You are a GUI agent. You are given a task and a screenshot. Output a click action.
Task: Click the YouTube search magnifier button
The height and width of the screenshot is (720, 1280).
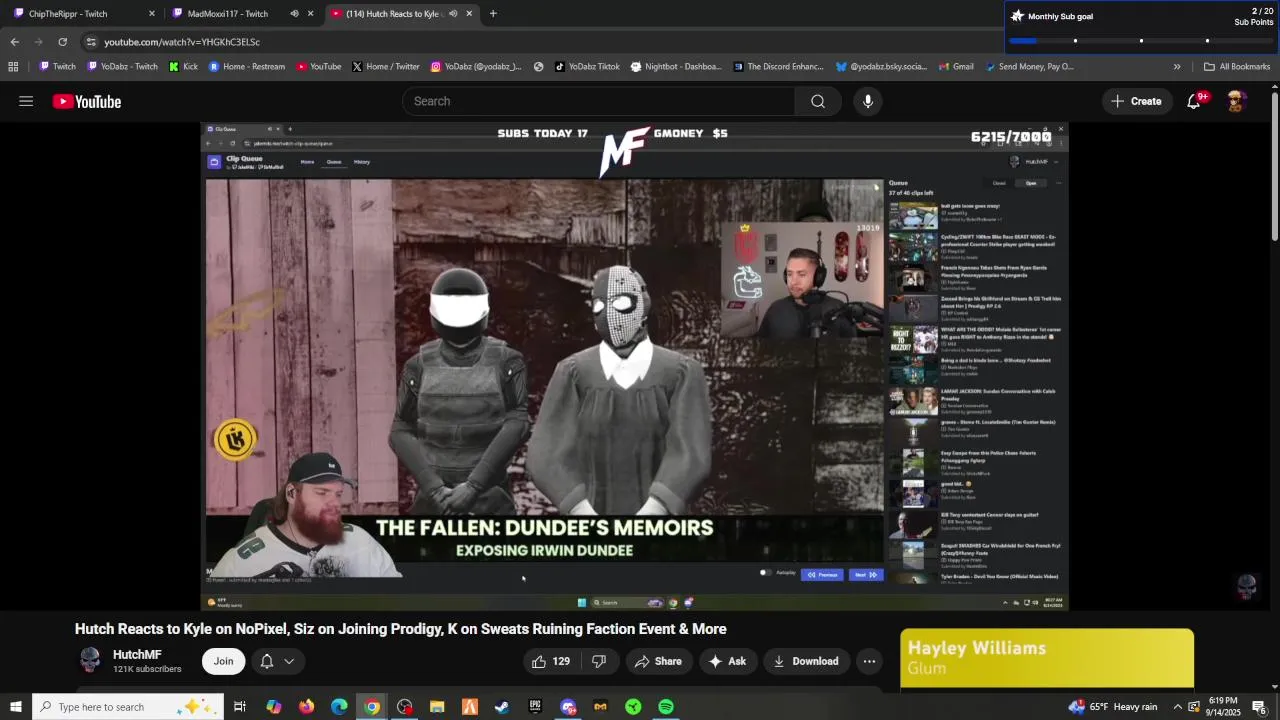pos(818,101)
